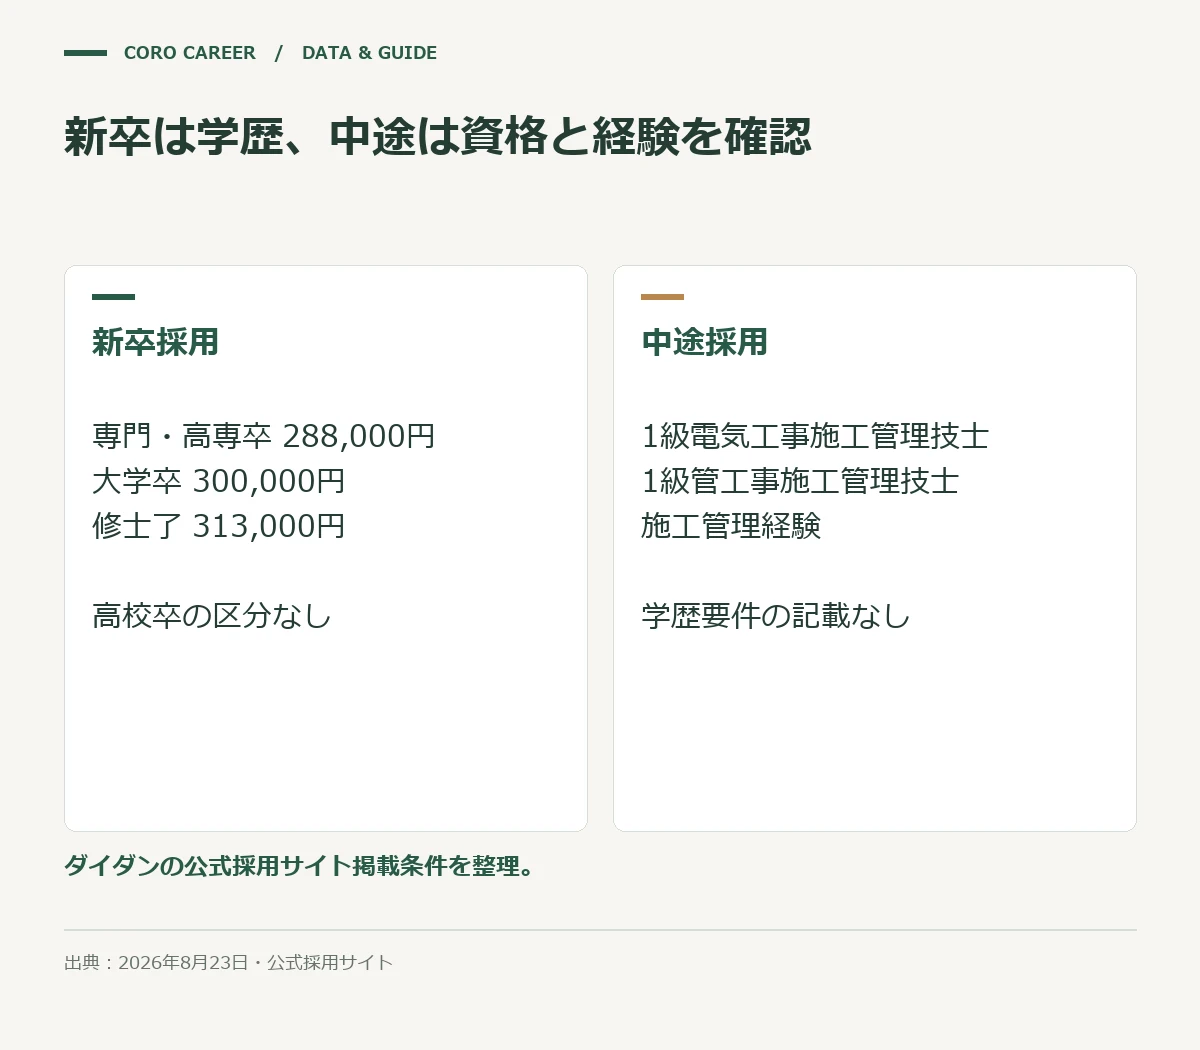Select the 新卒採用 card heading

click(155, 342)
